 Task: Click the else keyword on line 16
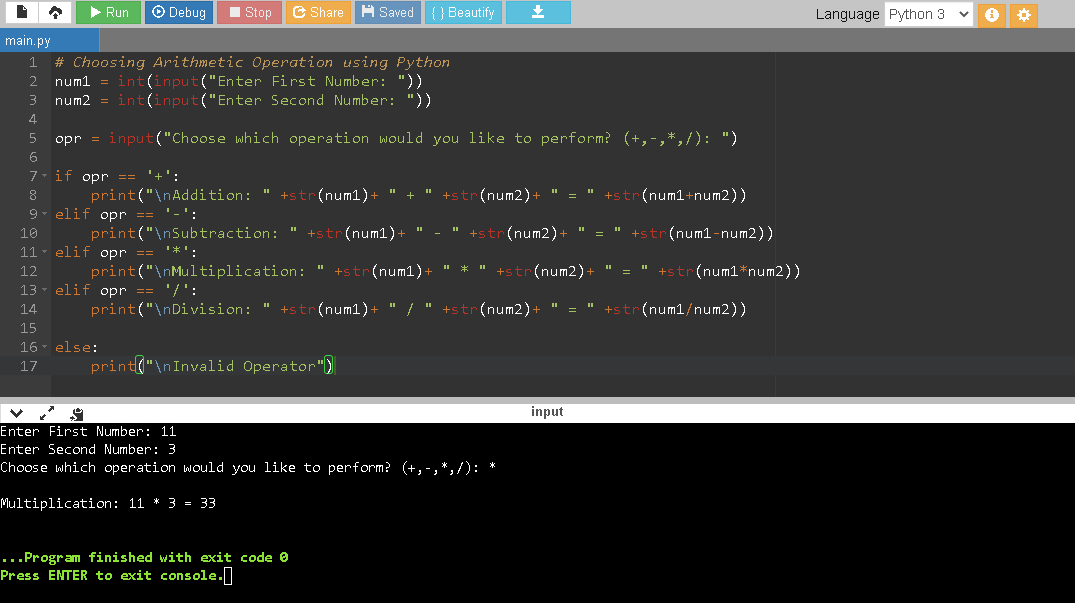73,347
